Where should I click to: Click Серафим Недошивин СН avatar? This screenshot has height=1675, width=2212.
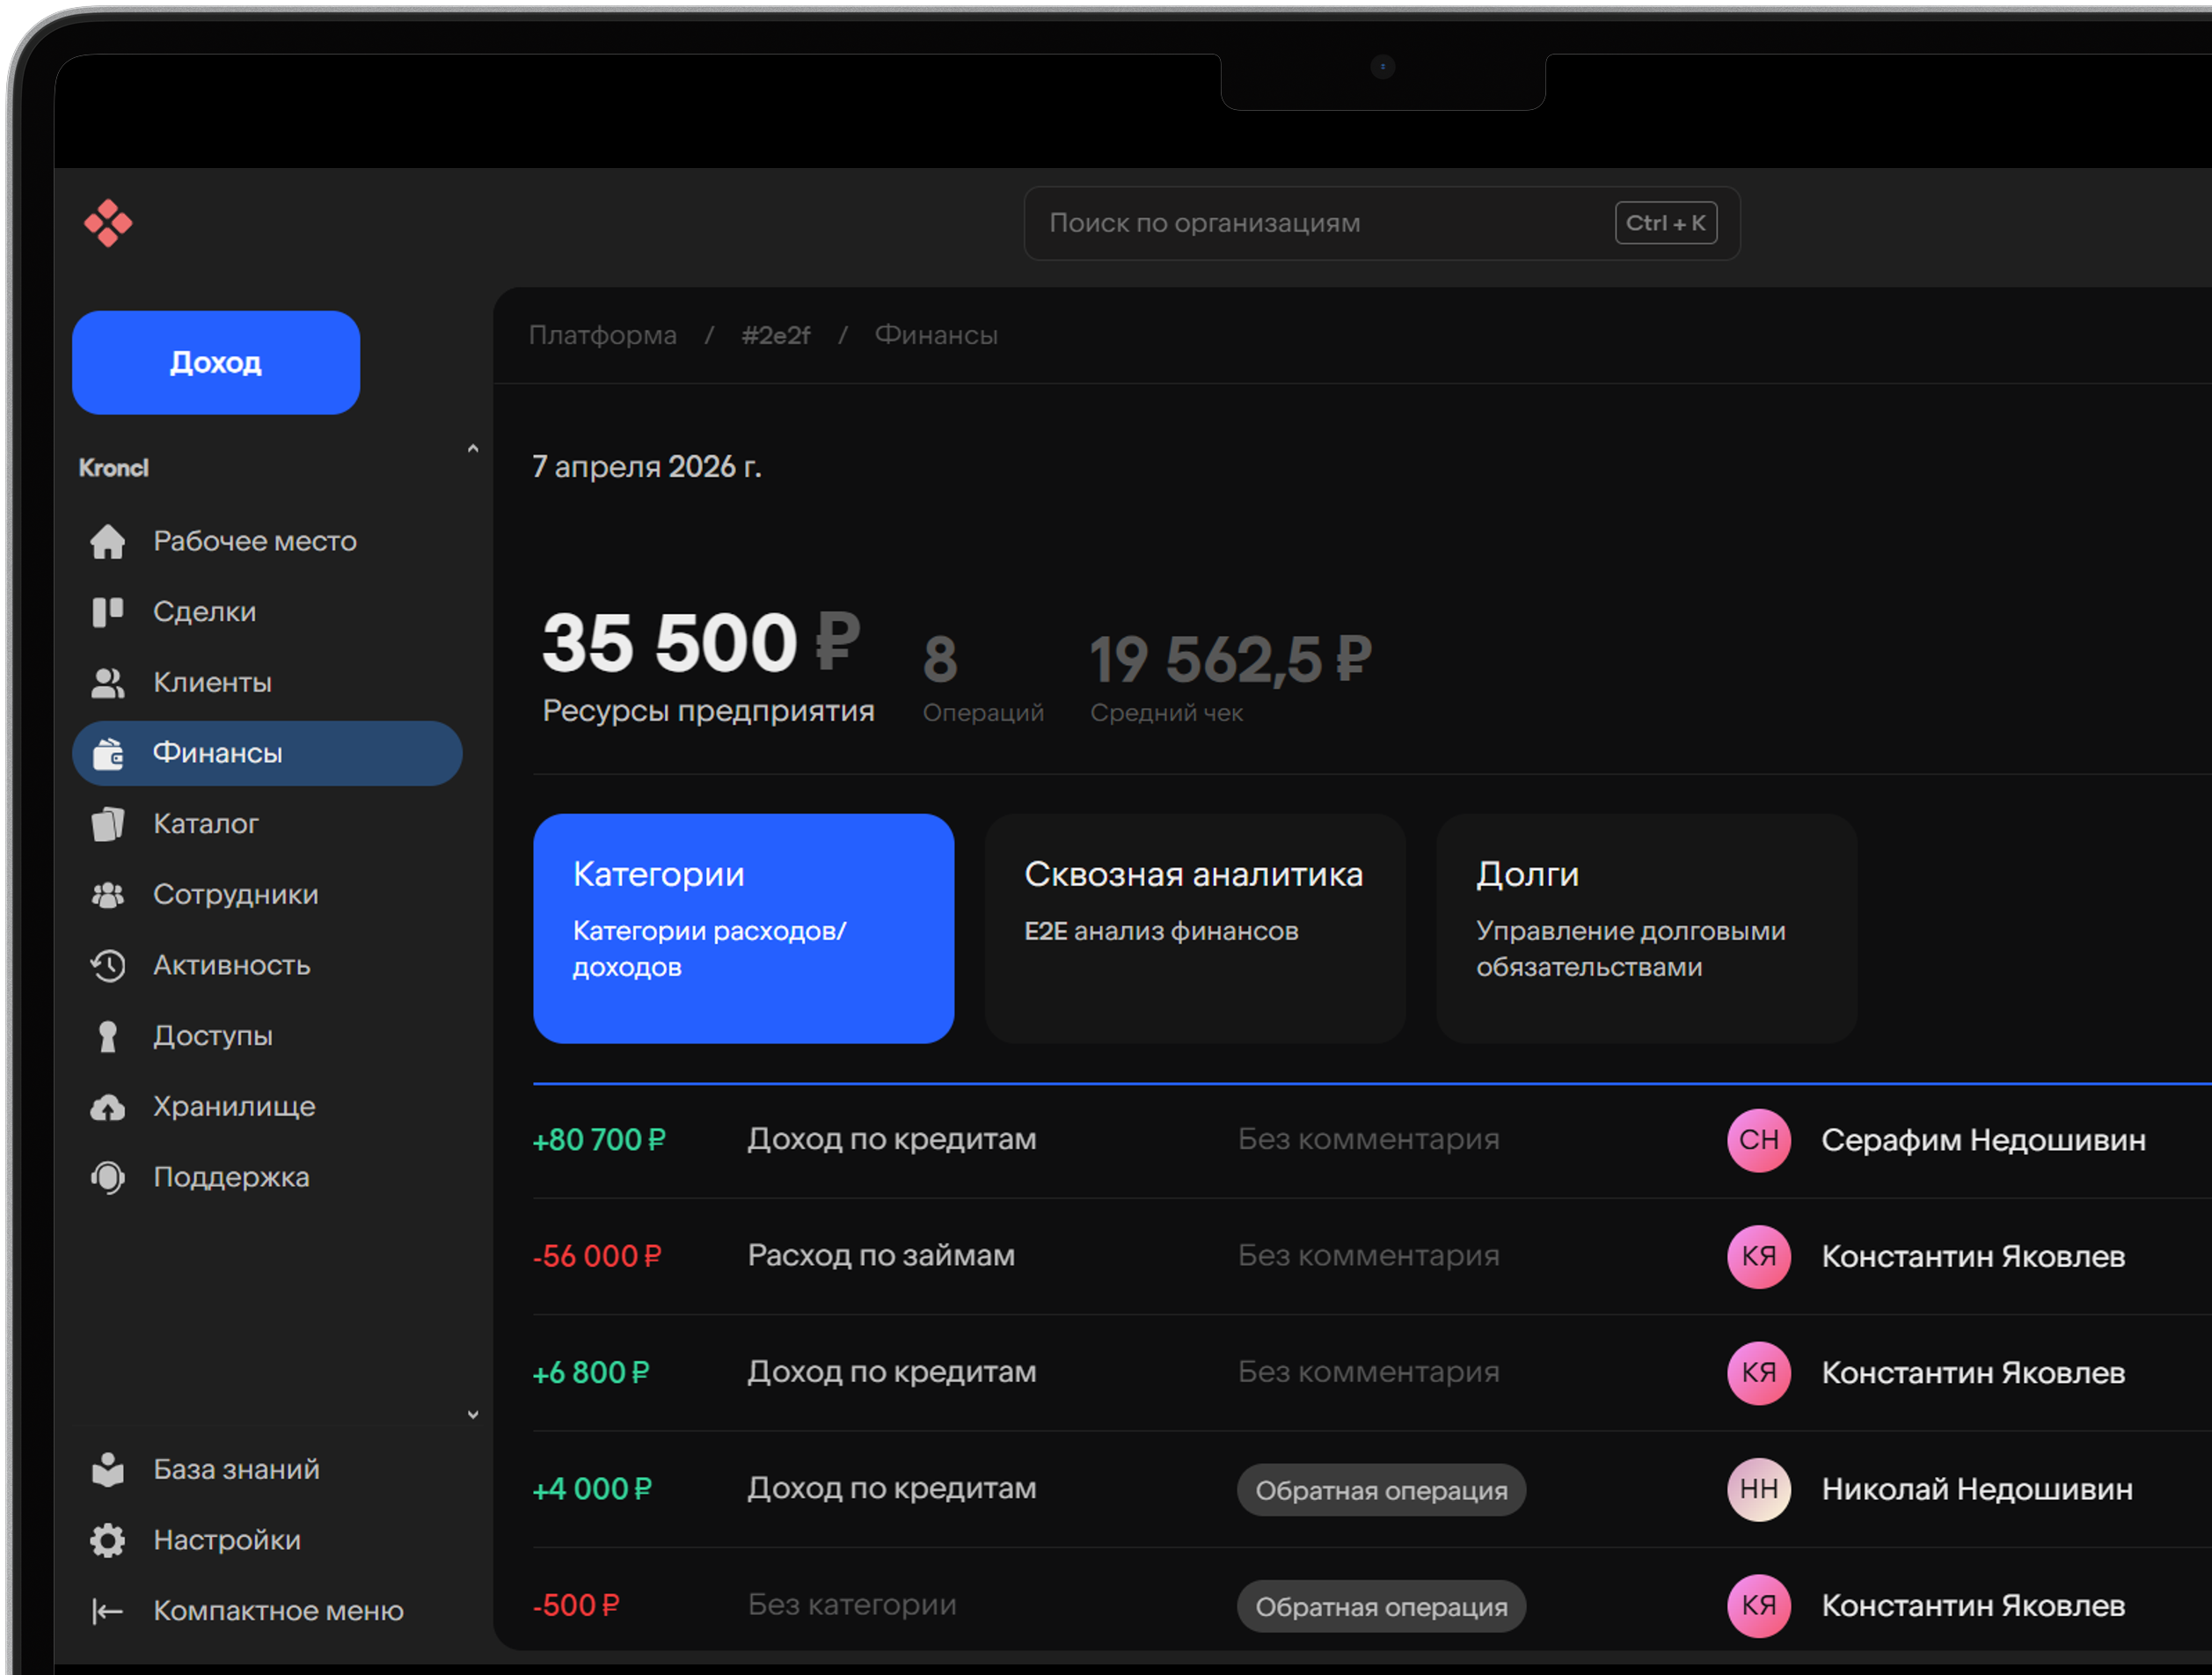point(1758,1140)
